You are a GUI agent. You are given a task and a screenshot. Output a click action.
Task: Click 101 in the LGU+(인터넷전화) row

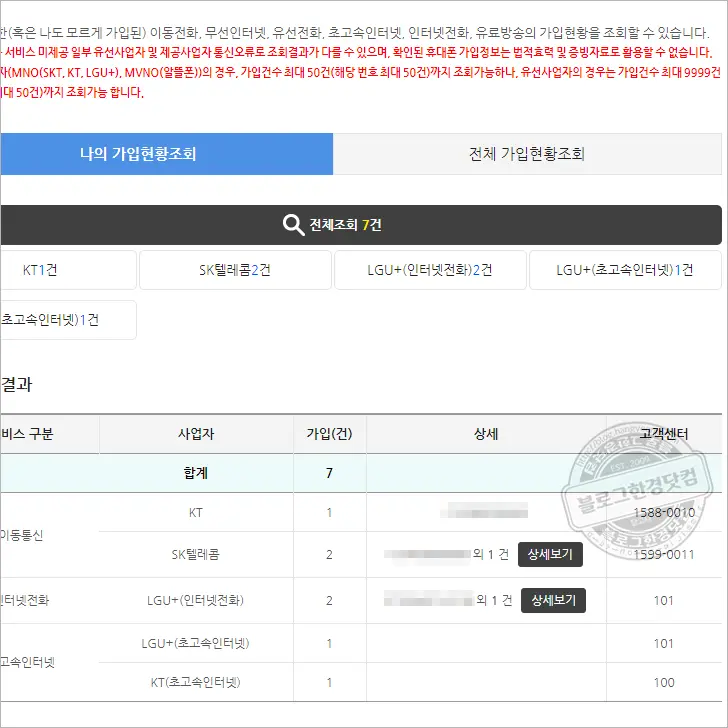pos(663,600)
